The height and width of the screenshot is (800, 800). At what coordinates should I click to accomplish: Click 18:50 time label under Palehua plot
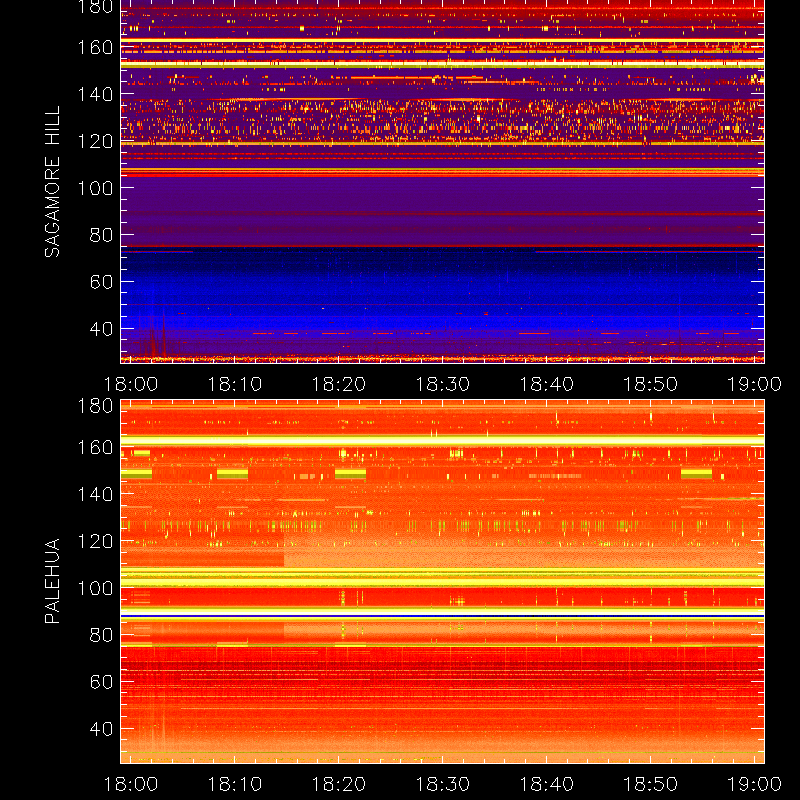pyautogui.click(x=651, y=784)
